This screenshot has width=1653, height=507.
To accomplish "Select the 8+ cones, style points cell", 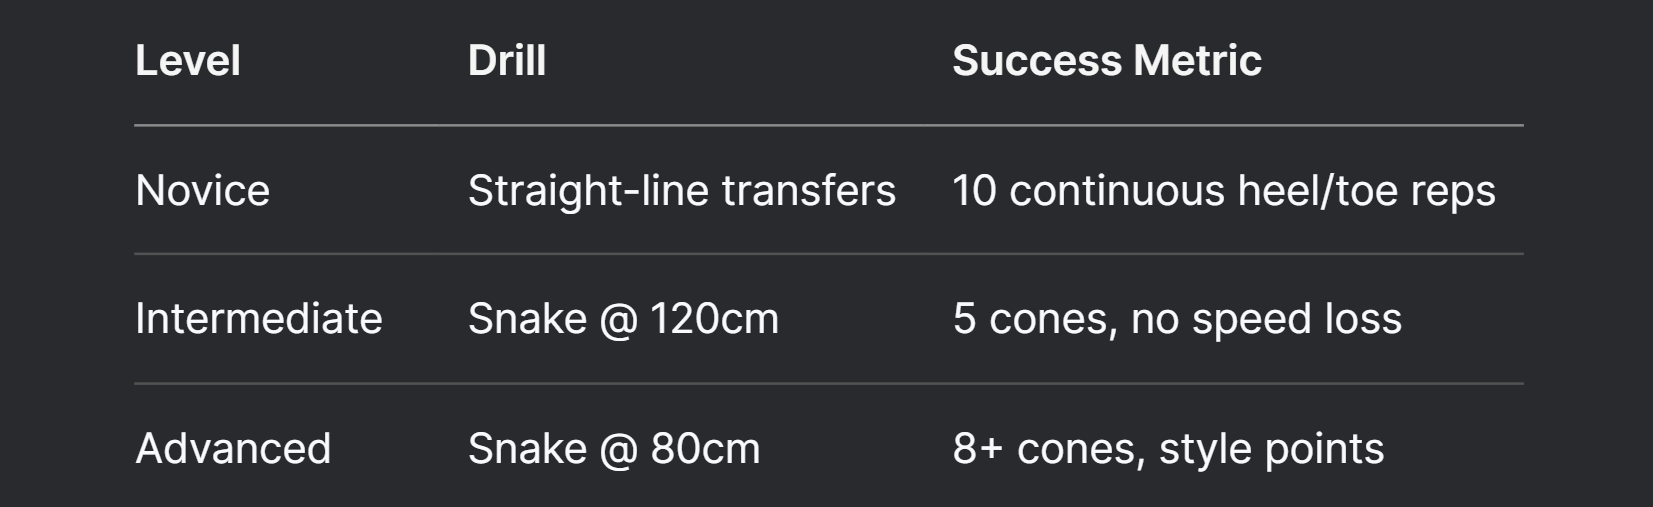I will 1168,448.
